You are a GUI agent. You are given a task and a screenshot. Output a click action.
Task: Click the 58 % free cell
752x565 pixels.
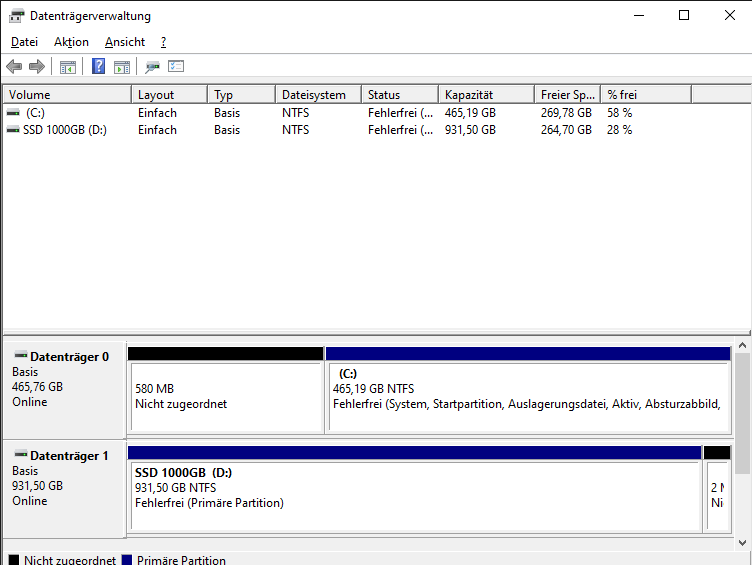click(620, 113)
